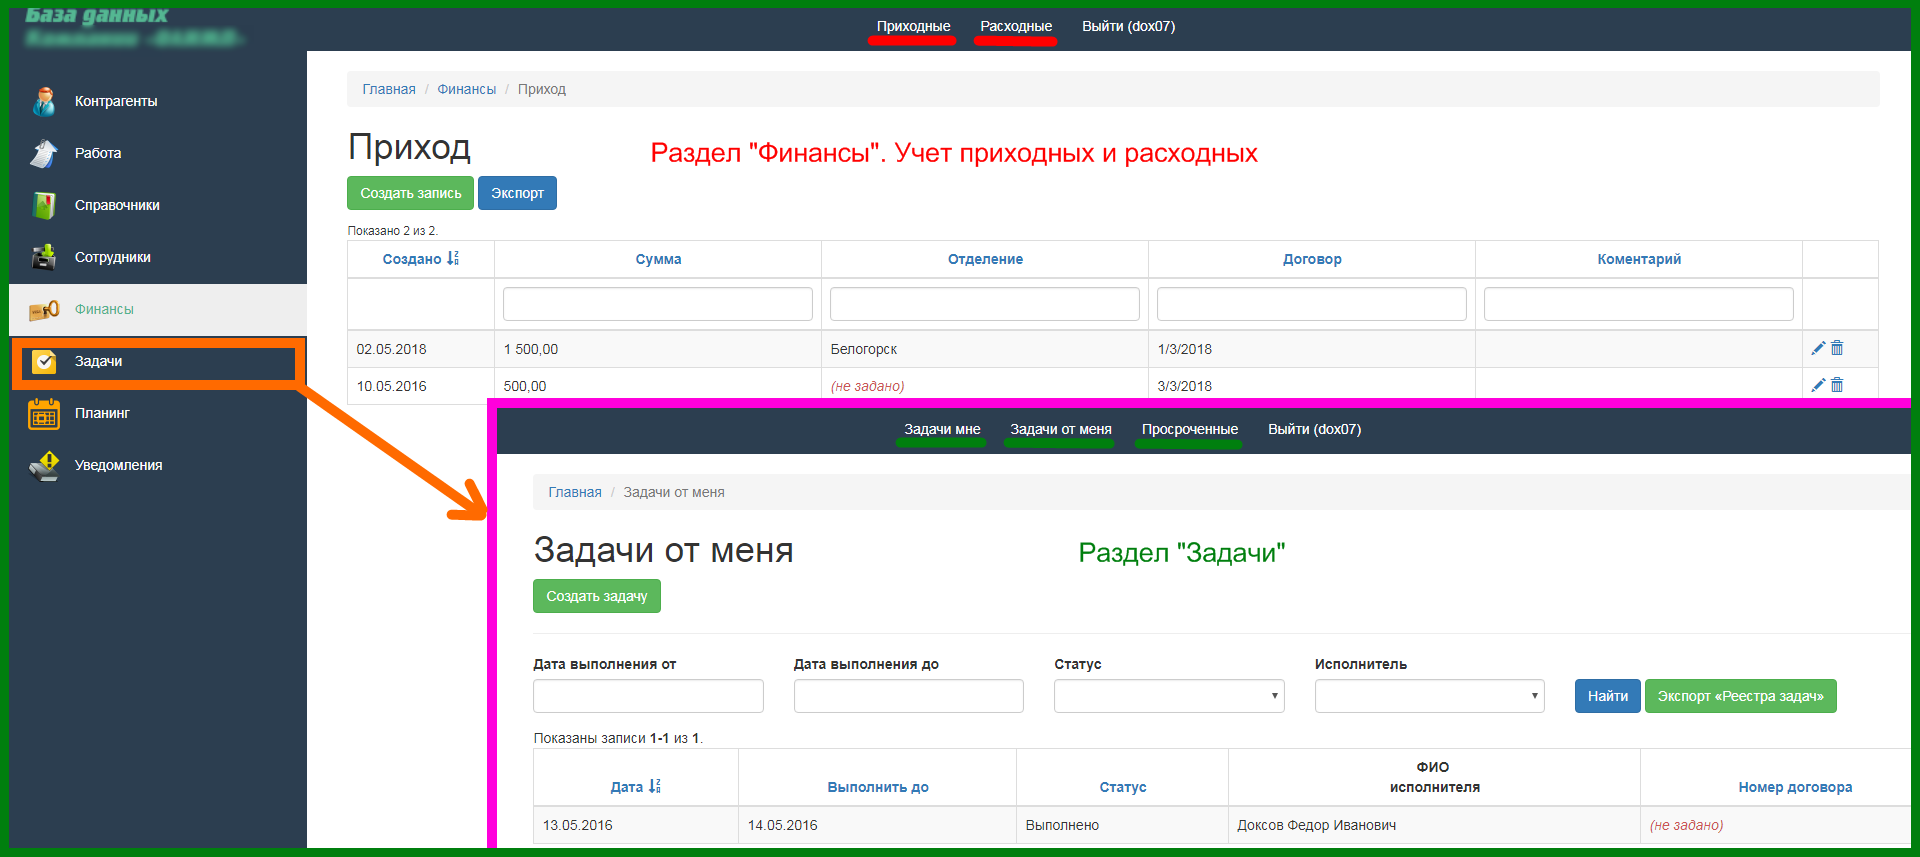Open the Приходные top tab
Image resolution: width=1920 pixels, height=857 pixels.
coord(913,26)
